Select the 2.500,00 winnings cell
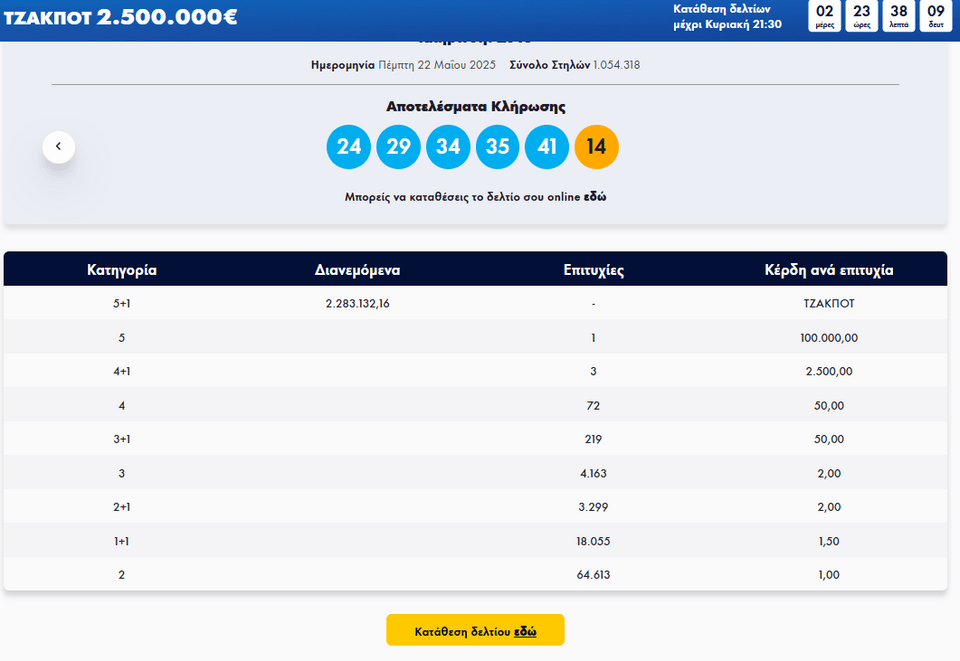This screenshot has height=661, width=960. 829,372
